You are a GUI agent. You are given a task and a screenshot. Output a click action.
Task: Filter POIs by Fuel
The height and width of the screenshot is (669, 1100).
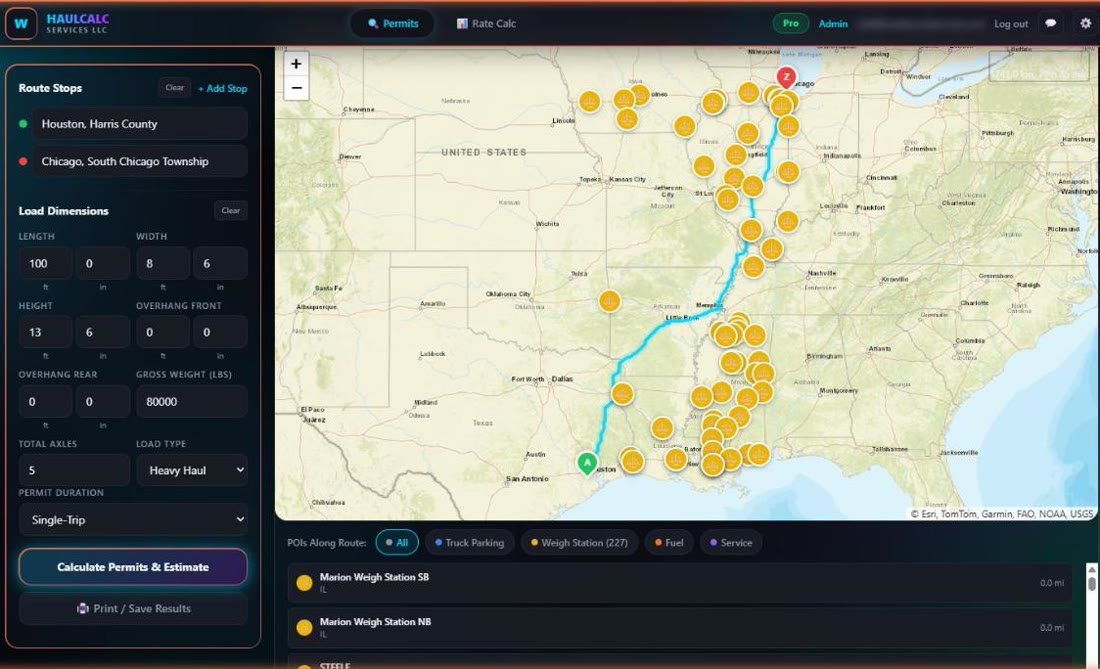669,543
